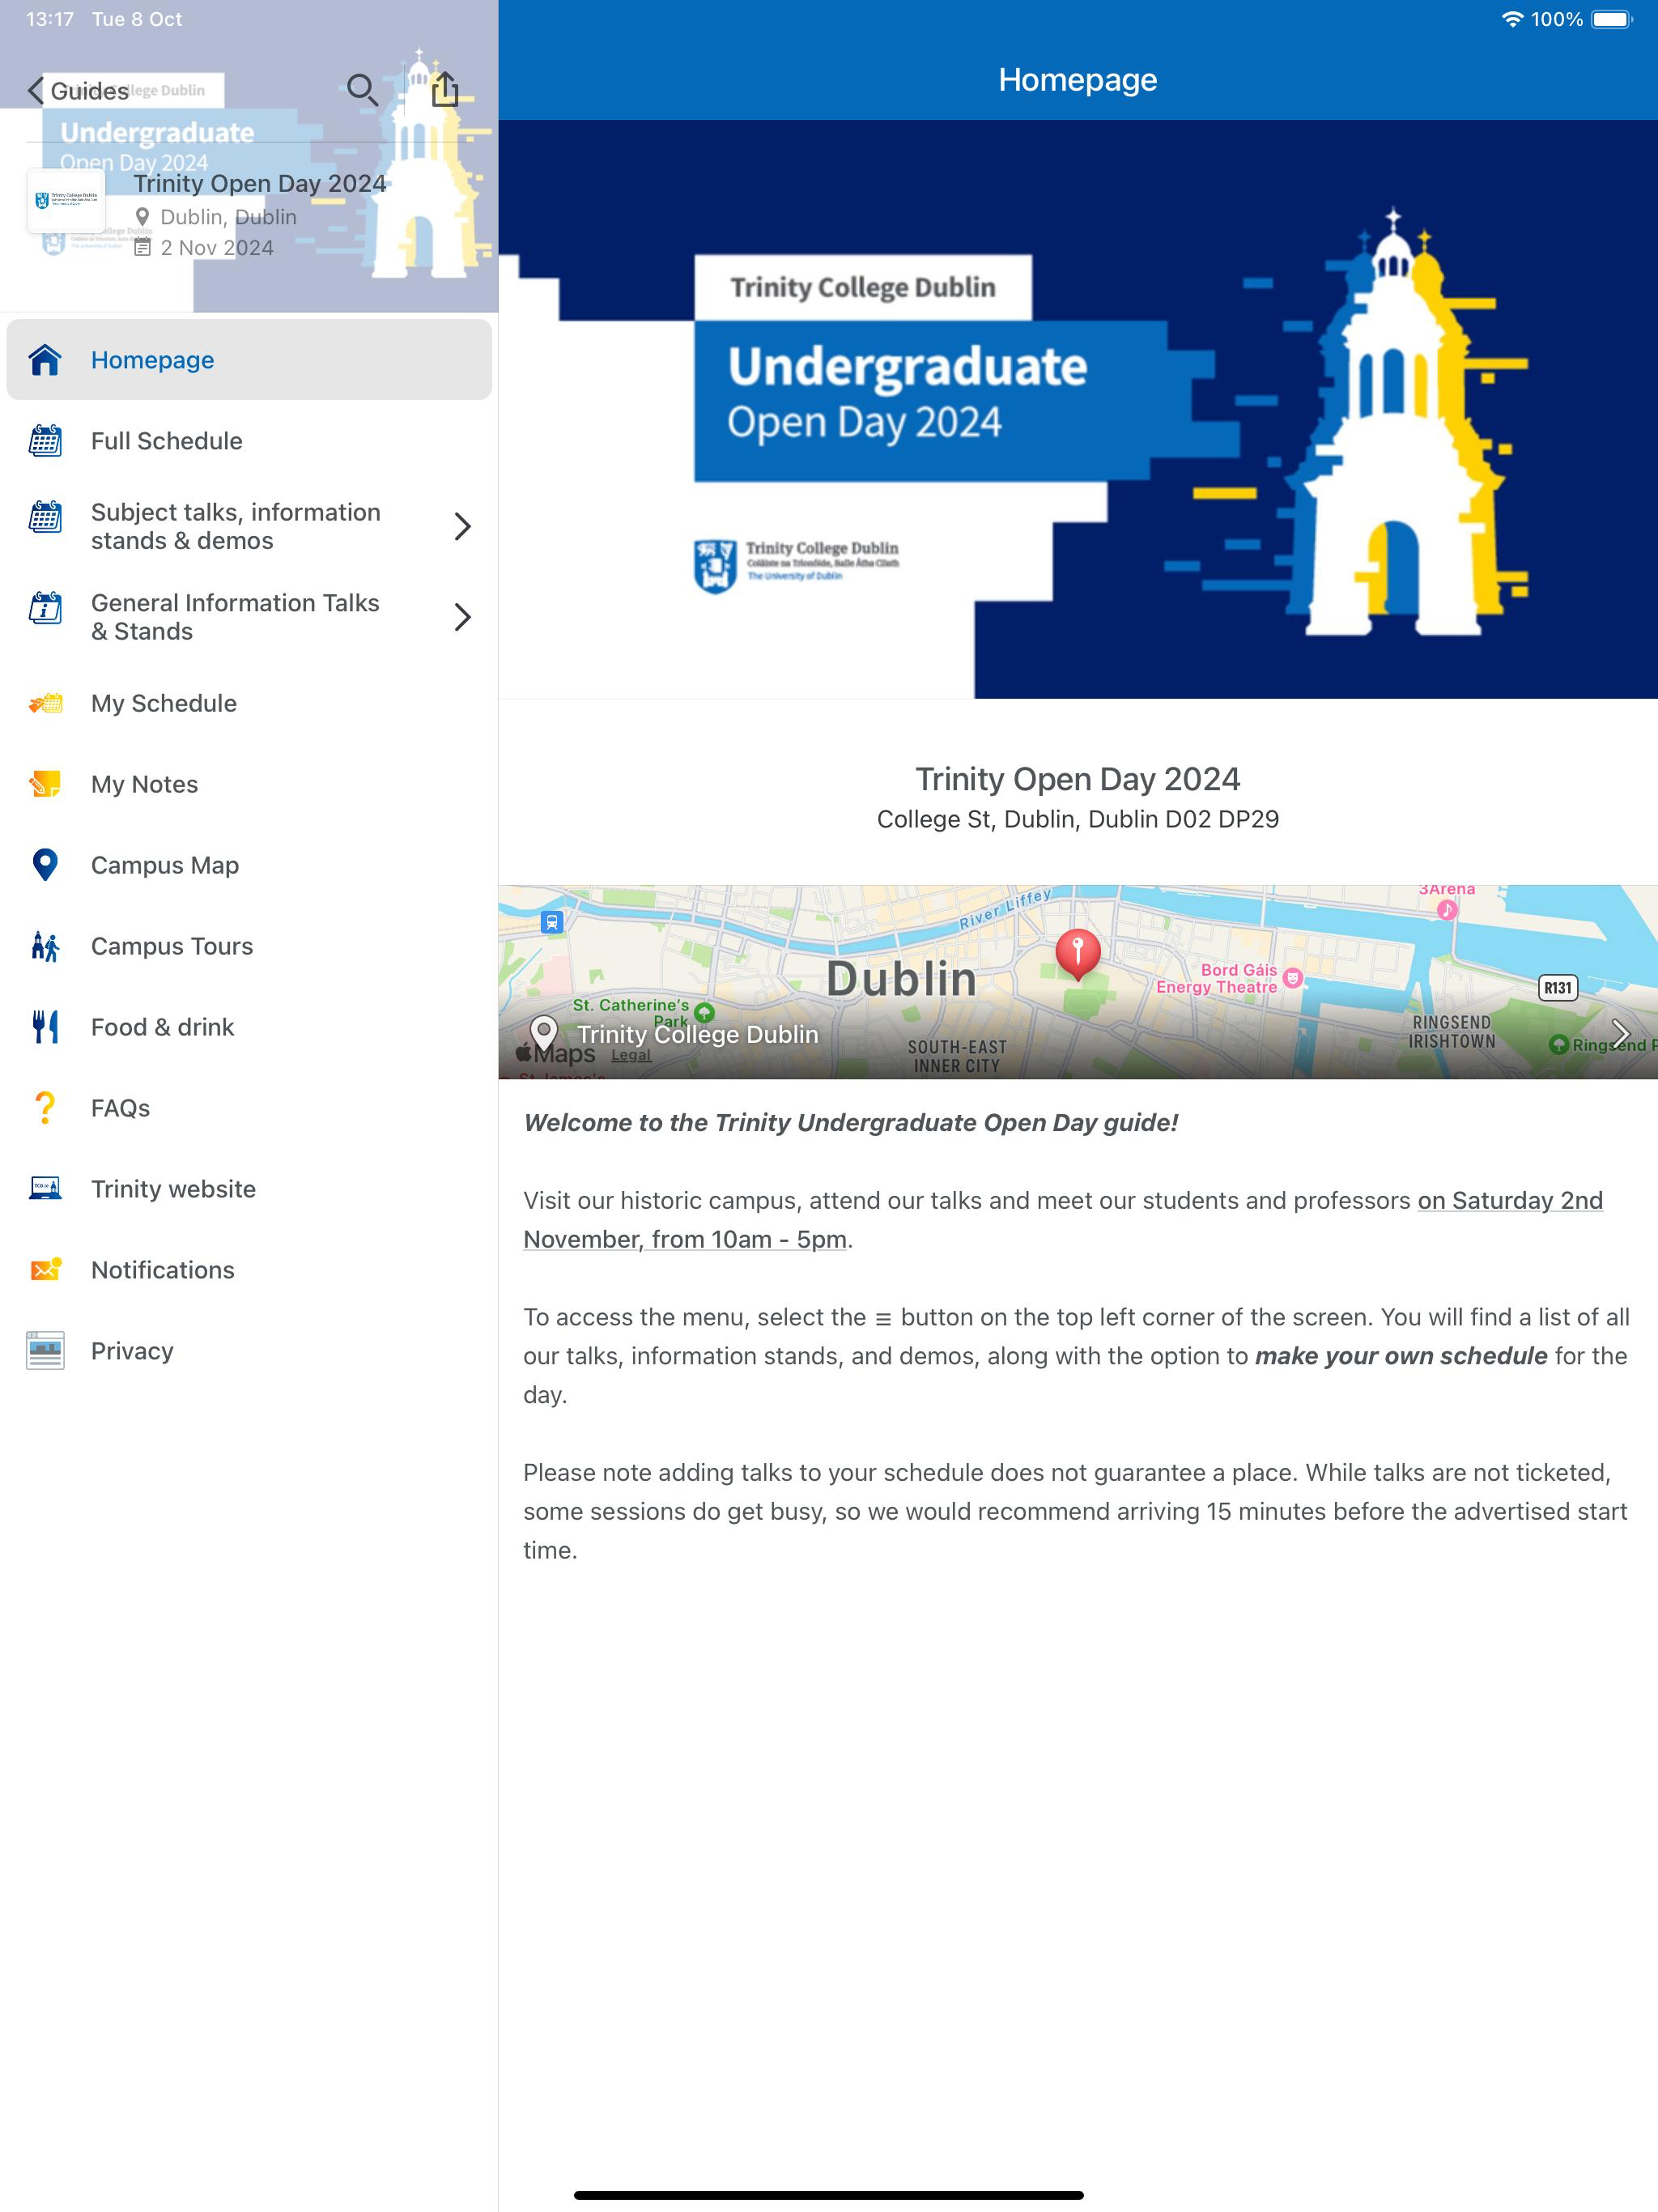Tap the FAQs question mark icon

click(x=45, y=1108)
